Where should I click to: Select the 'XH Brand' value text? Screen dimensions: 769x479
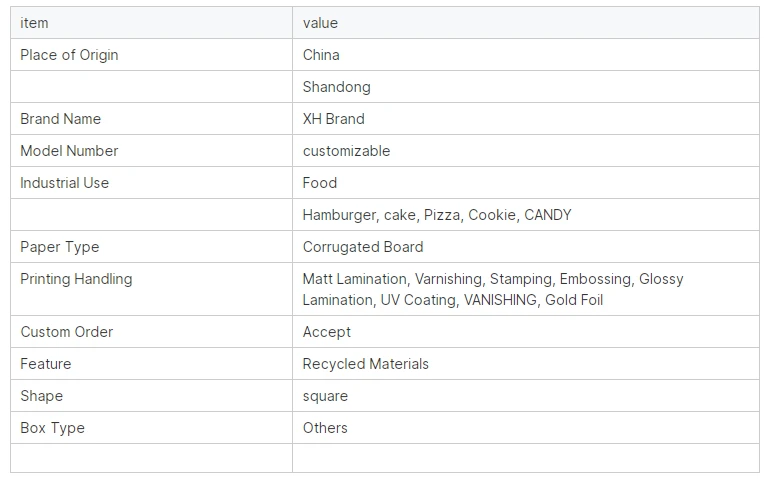(333, 119)
